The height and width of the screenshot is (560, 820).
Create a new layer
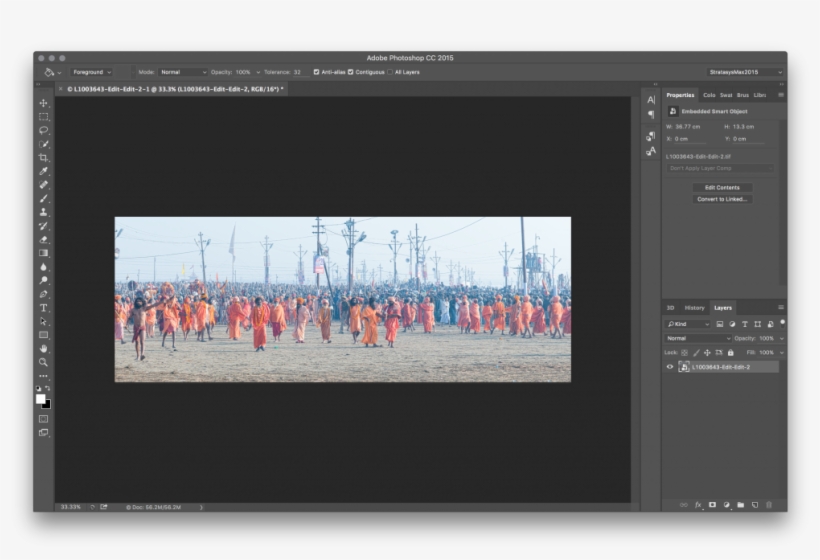pos(755,505)
